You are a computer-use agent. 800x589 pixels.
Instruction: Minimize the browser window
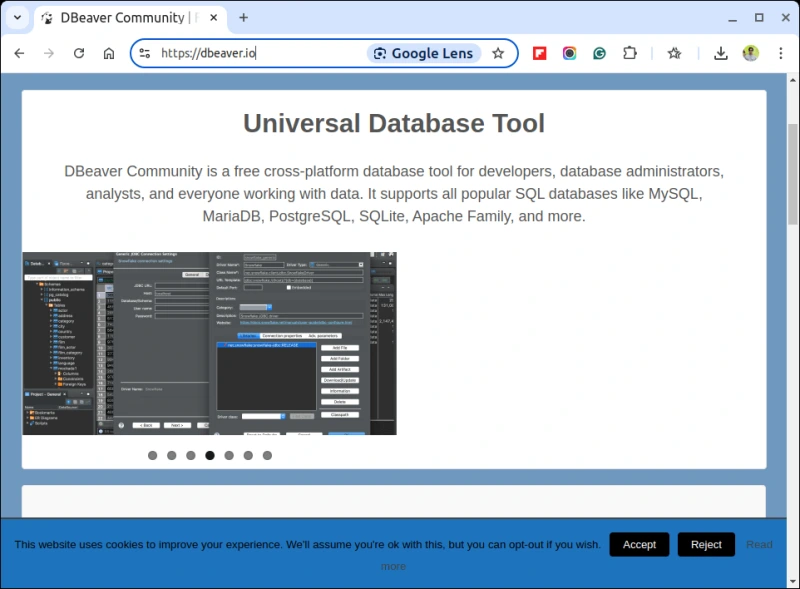pyautogui.click(x=733, y=18)
